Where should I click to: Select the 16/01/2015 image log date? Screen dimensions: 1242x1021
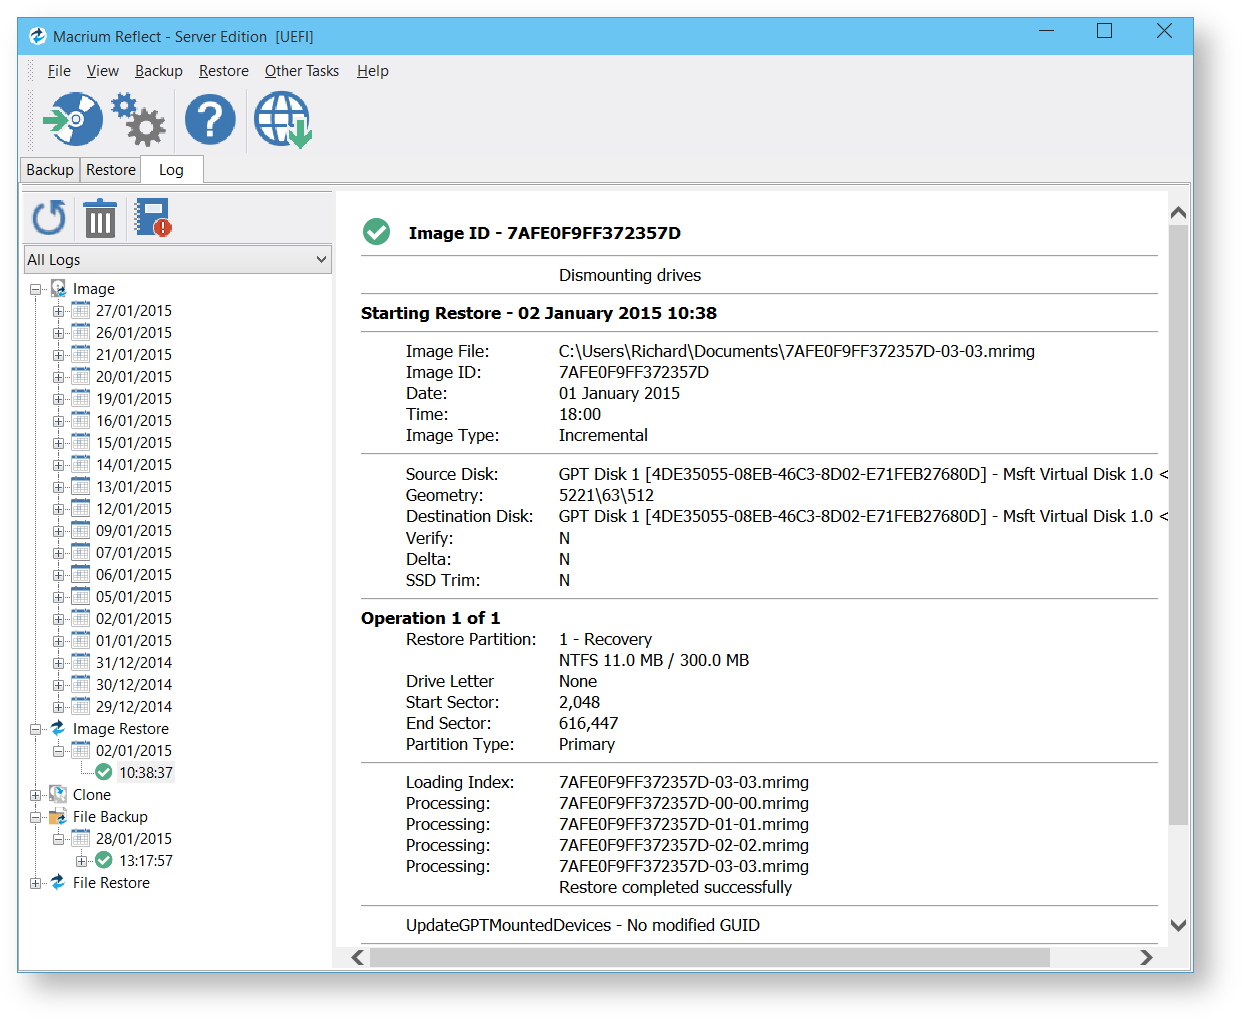134,420
